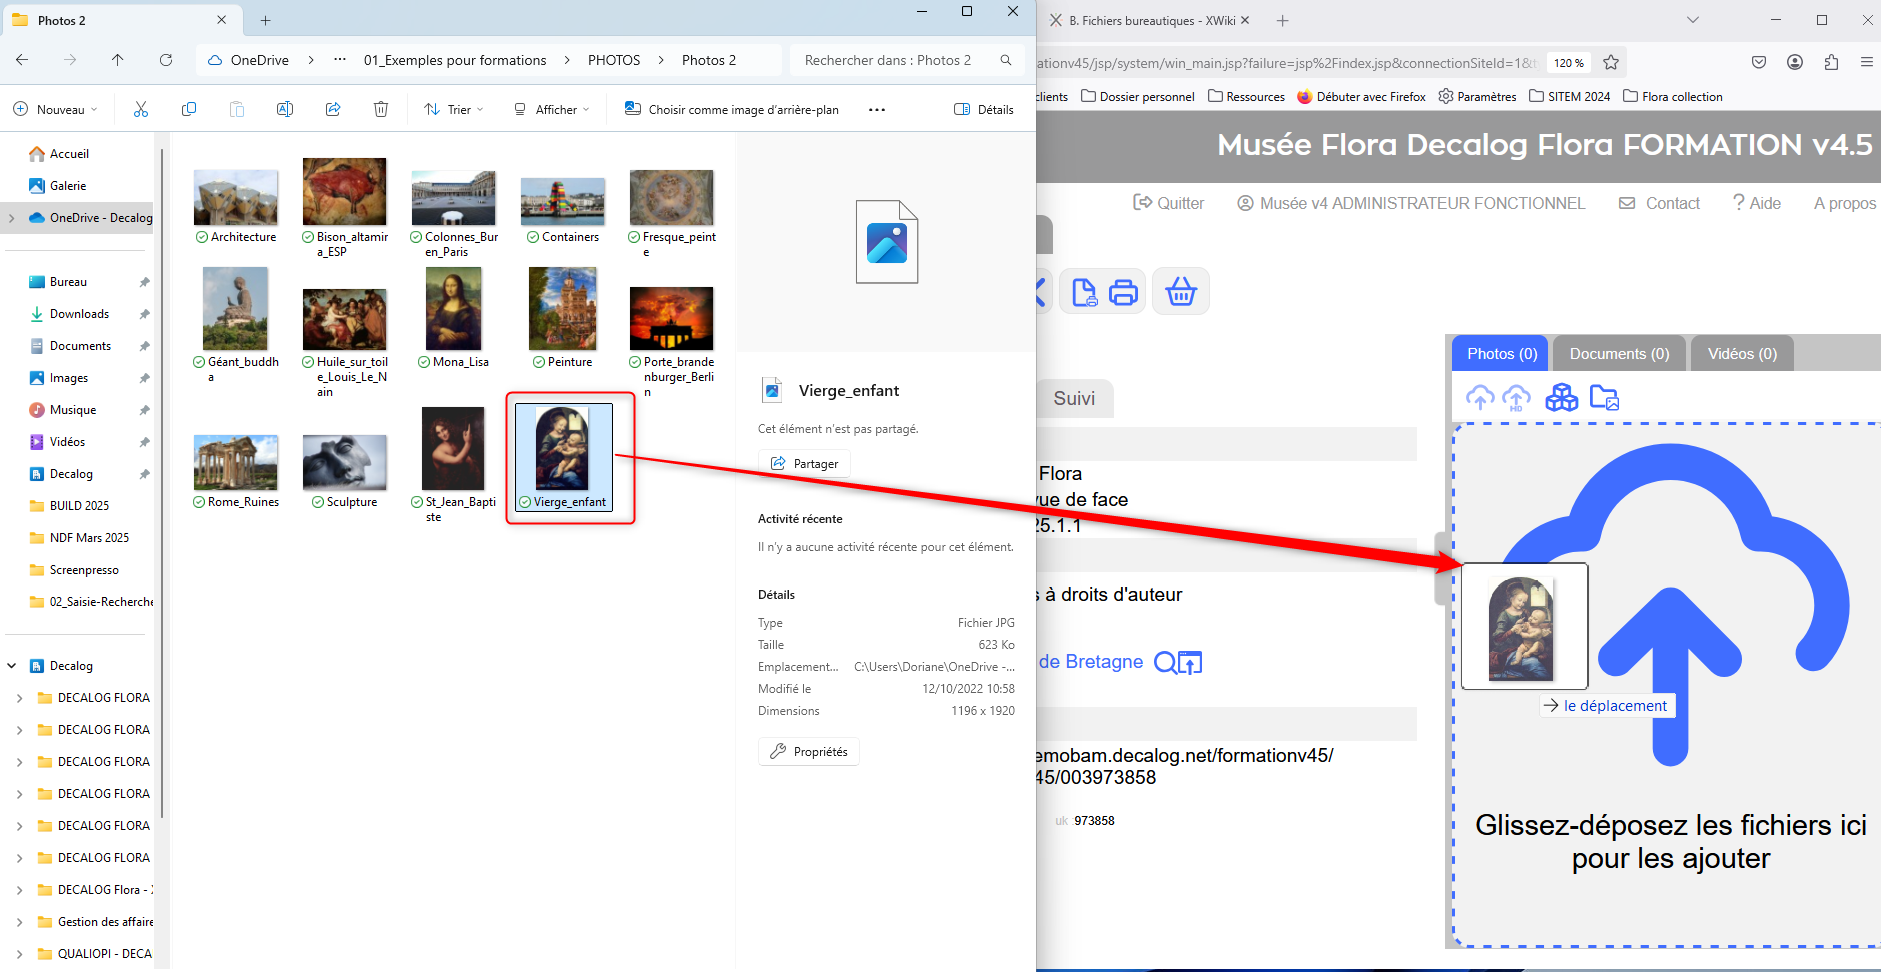Bookmark page with the star icon
Viewport: 1881px width, 972px height.
point(1611,63)
